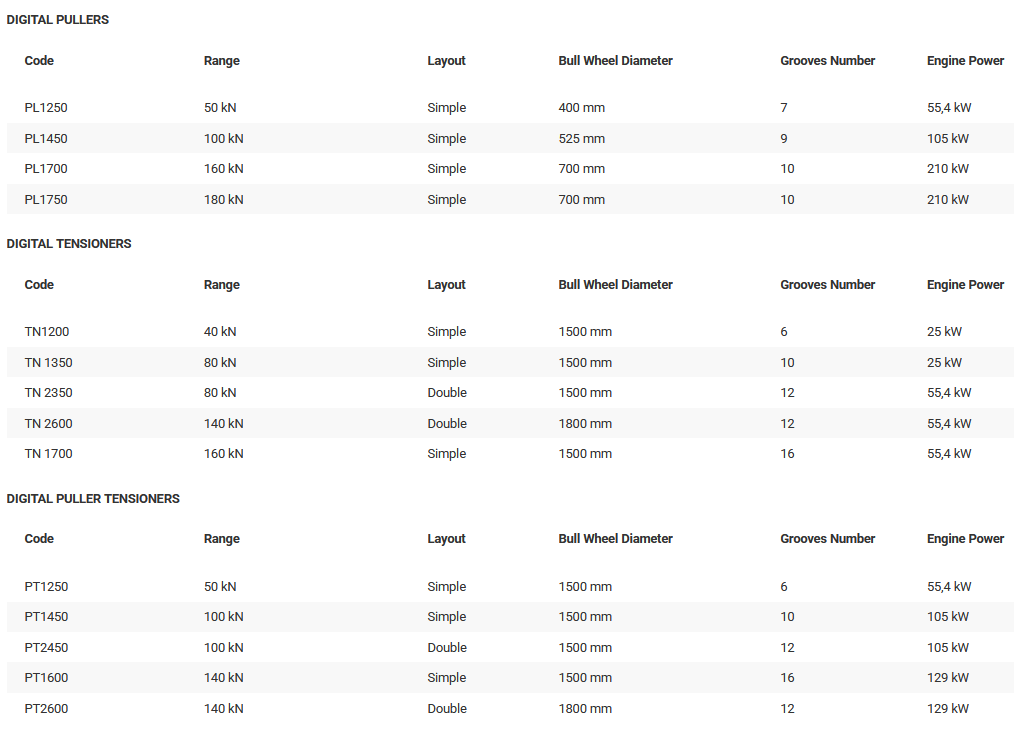Click the PT2450 code
This screenshot has width=1014, height=734.
pos(47,648)
